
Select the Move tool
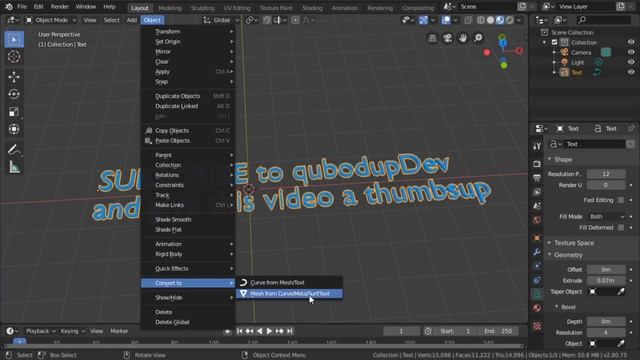14,77
